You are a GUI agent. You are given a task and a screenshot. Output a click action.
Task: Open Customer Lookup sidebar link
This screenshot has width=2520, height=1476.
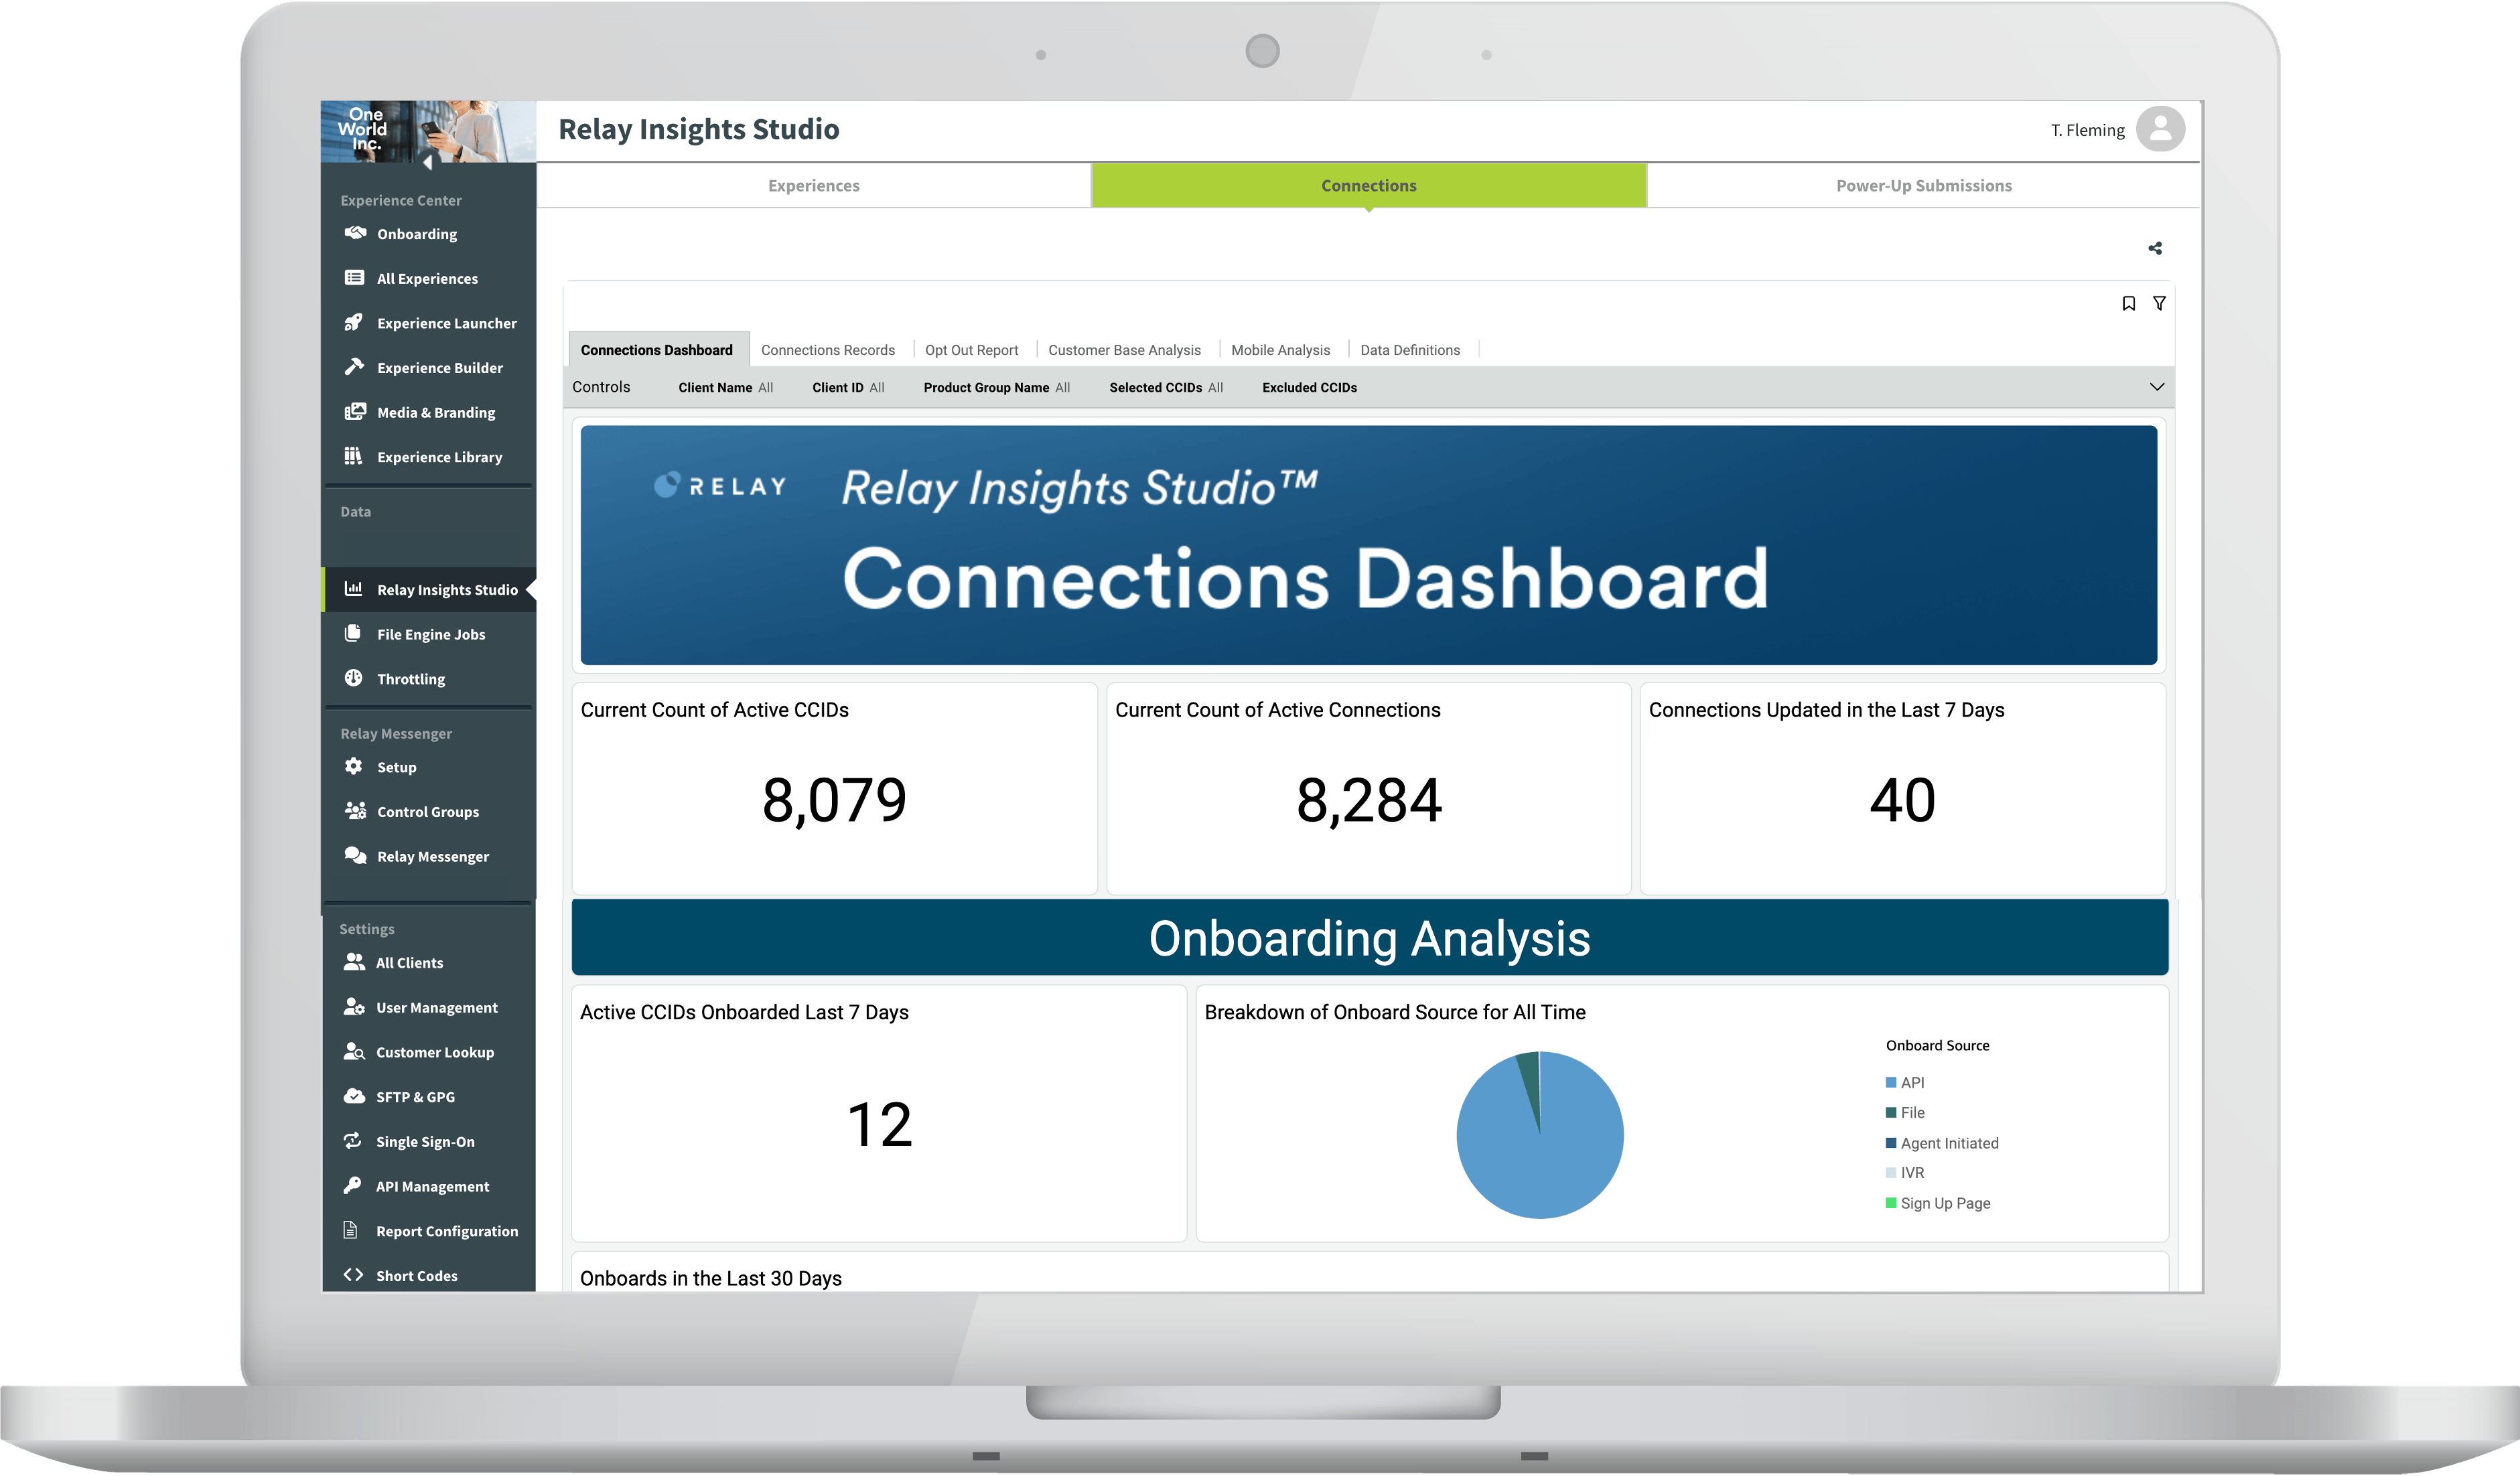[x=430, y=1052]
